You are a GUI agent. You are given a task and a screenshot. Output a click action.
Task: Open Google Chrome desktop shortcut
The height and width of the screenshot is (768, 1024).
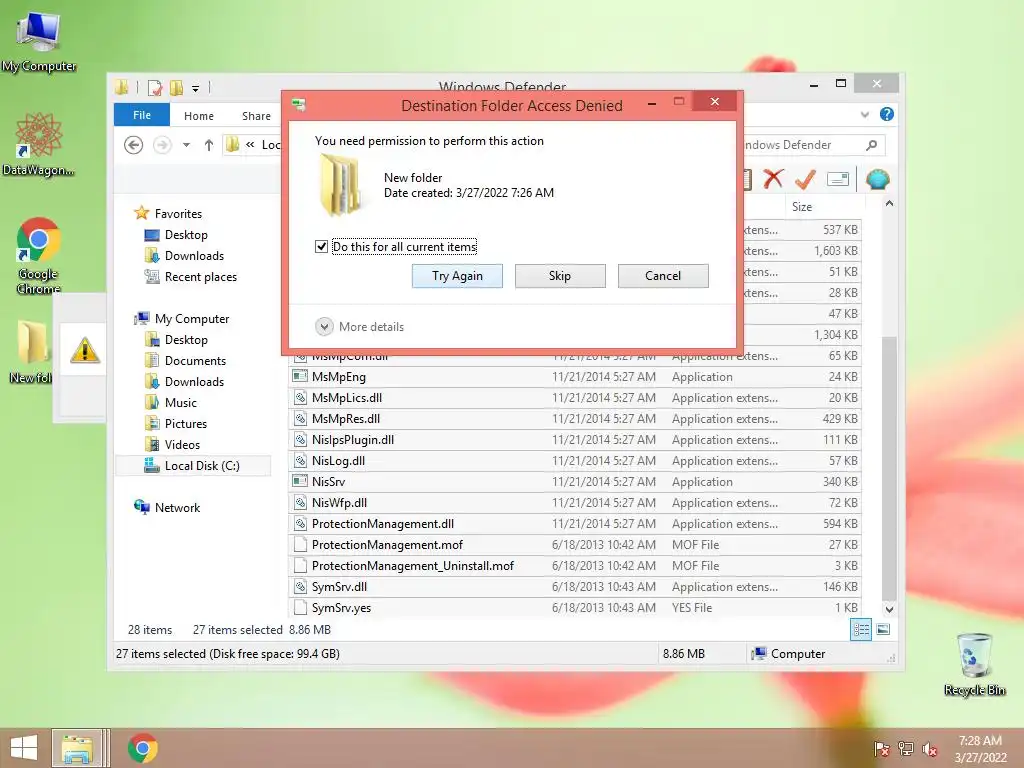click(38, 255)
